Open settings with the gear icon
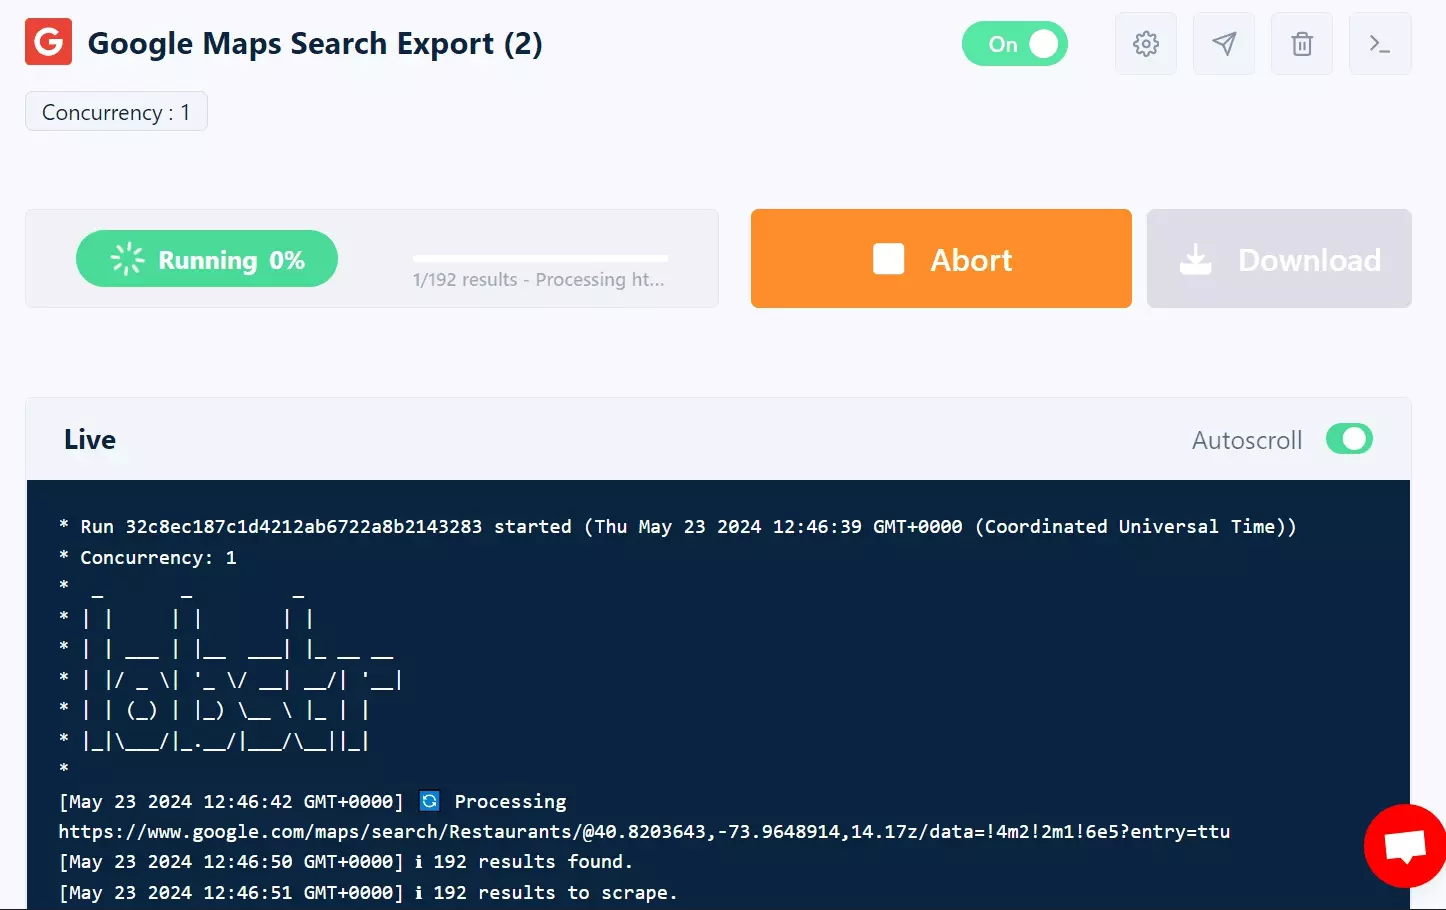Image resolution: width=1446 pixels, height=910 pixels. [1145, 44]
